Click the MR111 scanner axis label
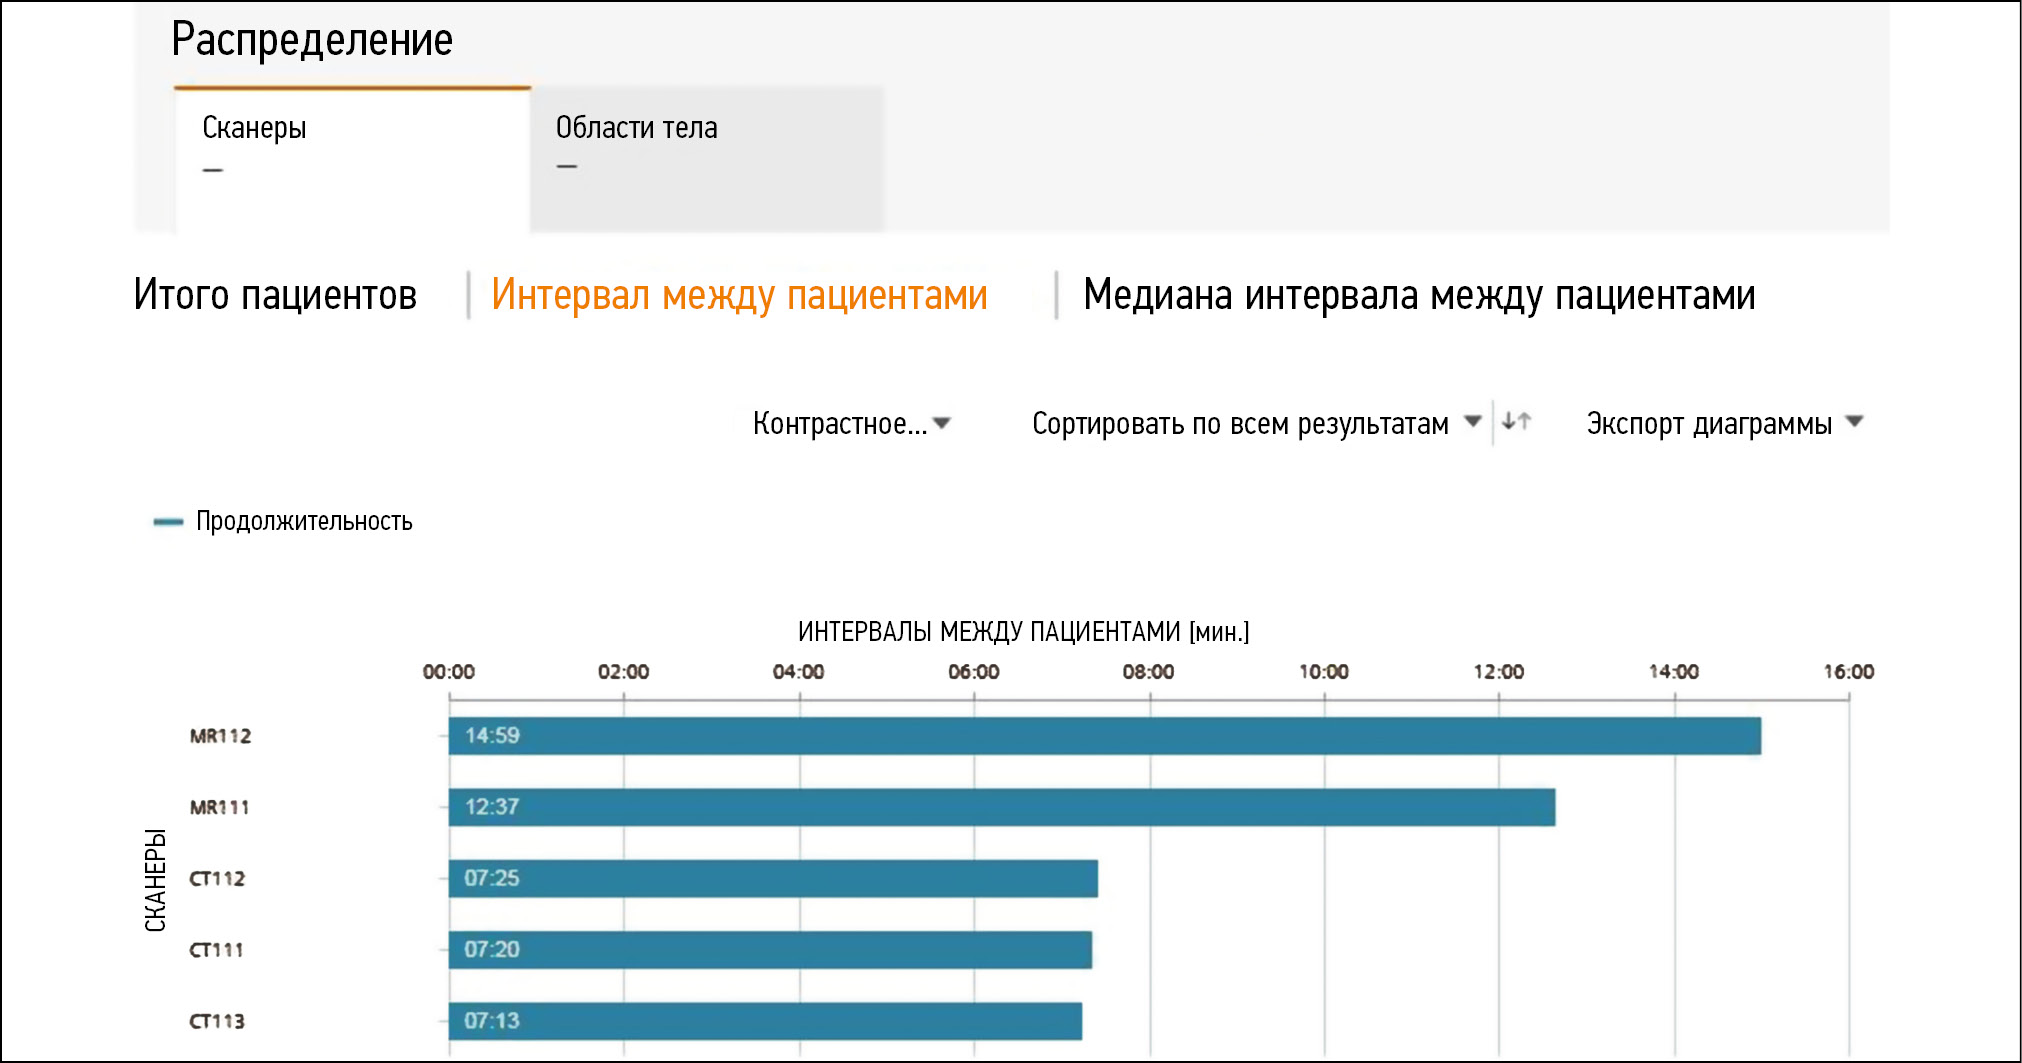2022x1063 pixels. (219, 807)
